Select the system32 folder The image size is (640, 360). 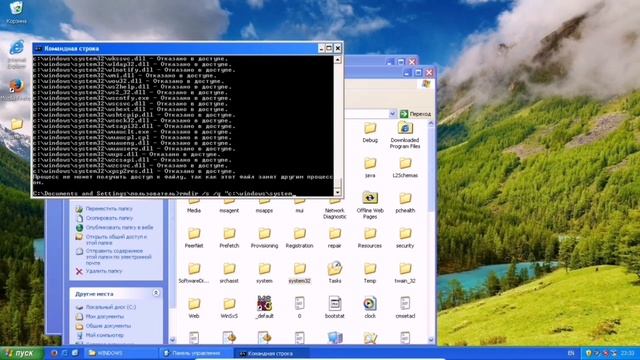[x=299, y=273]
